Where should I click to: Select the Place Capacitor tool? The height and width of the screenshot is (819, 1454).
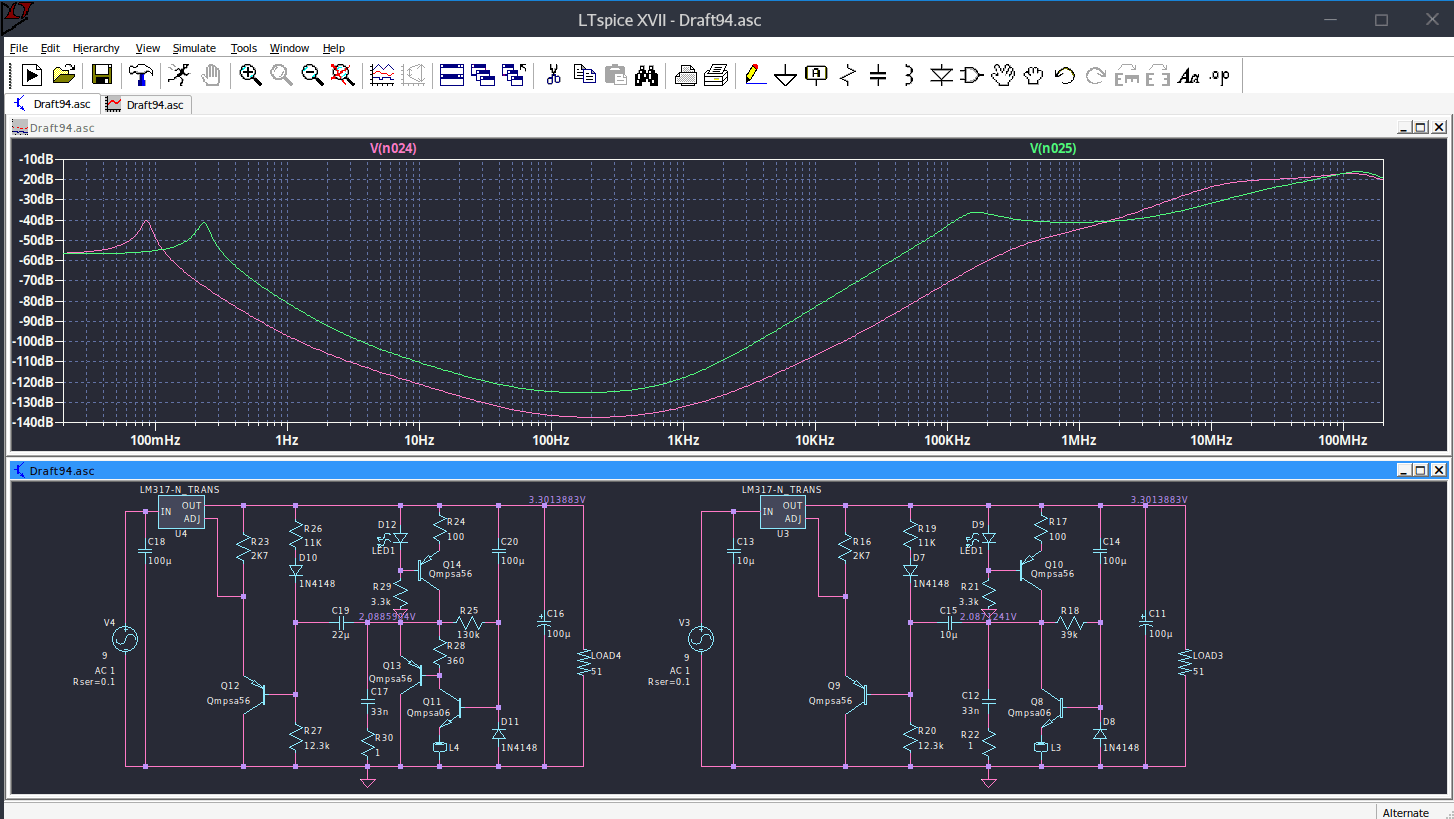[x=878, y=75]
